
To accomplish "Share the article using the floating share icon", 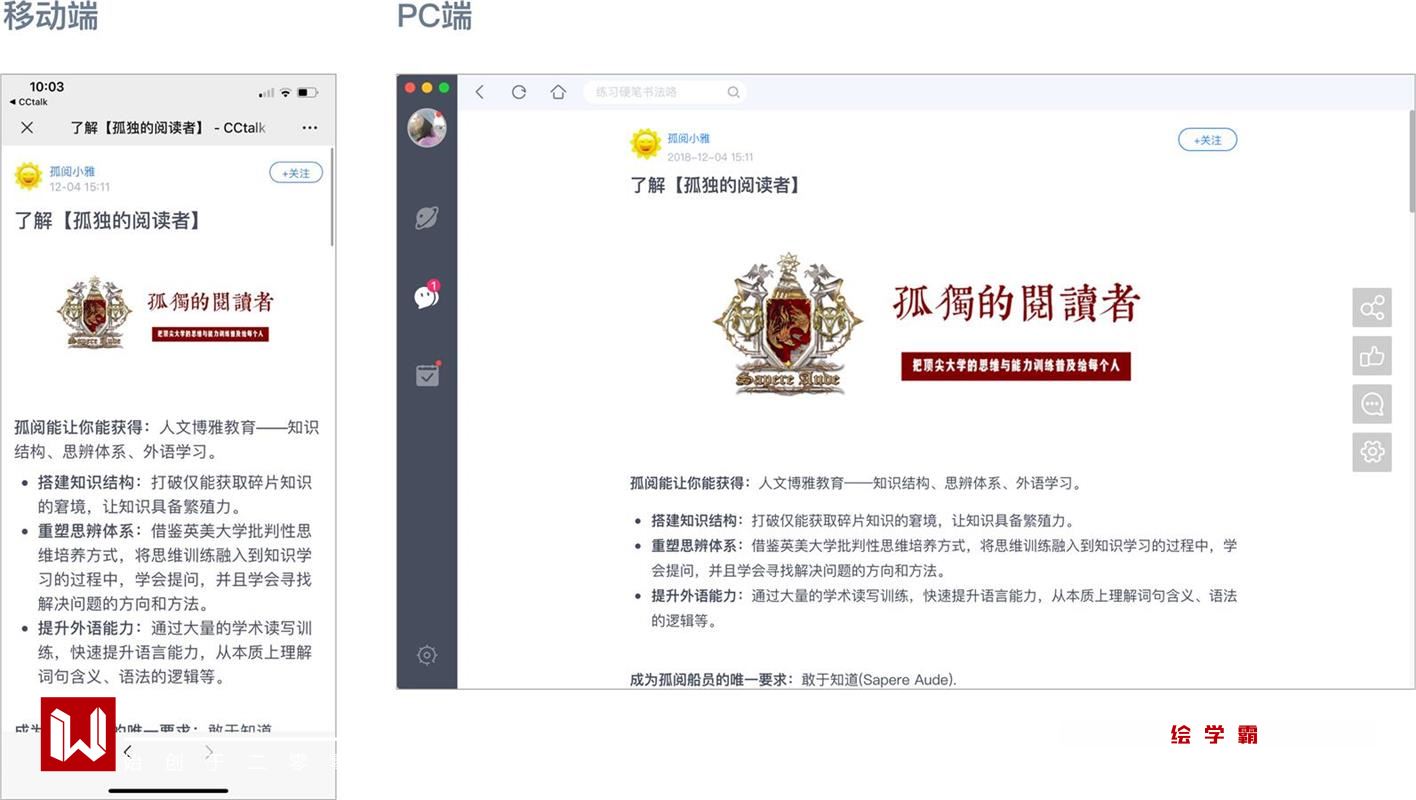I will coord(1372,308).
